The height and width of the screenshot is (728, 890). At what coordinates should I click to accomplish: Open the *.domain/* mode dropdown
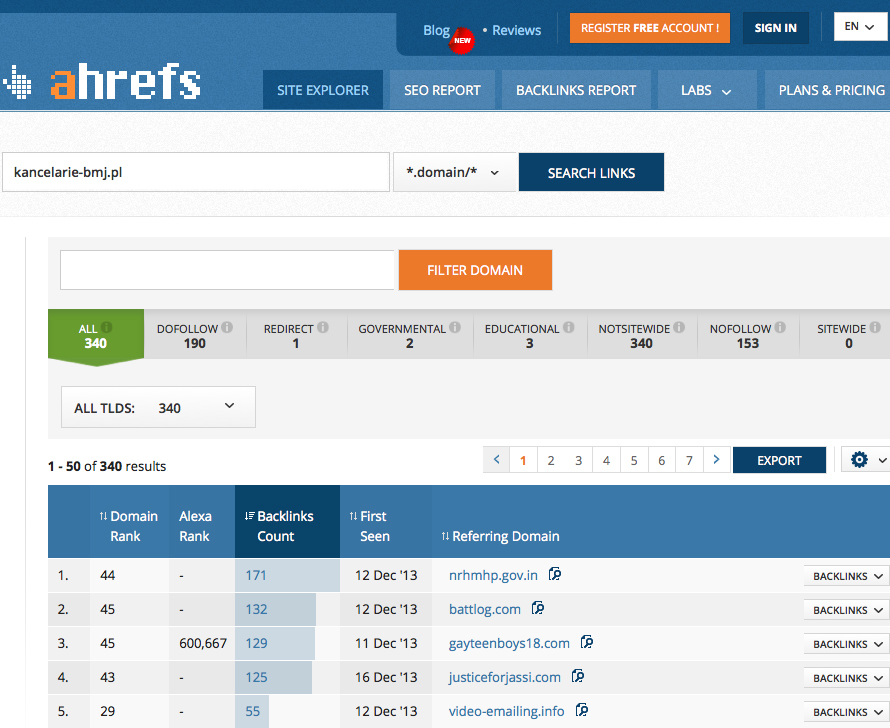[x=454, y=172]
